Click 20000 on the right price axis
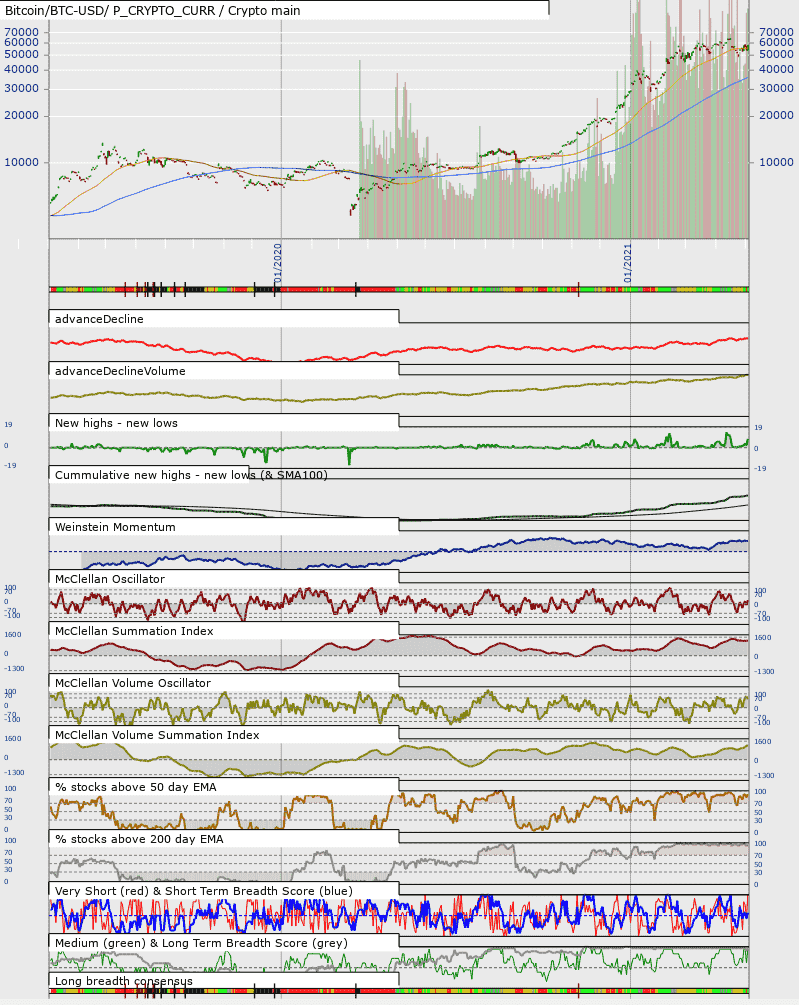799x1005 pixels. pos(777,115)
